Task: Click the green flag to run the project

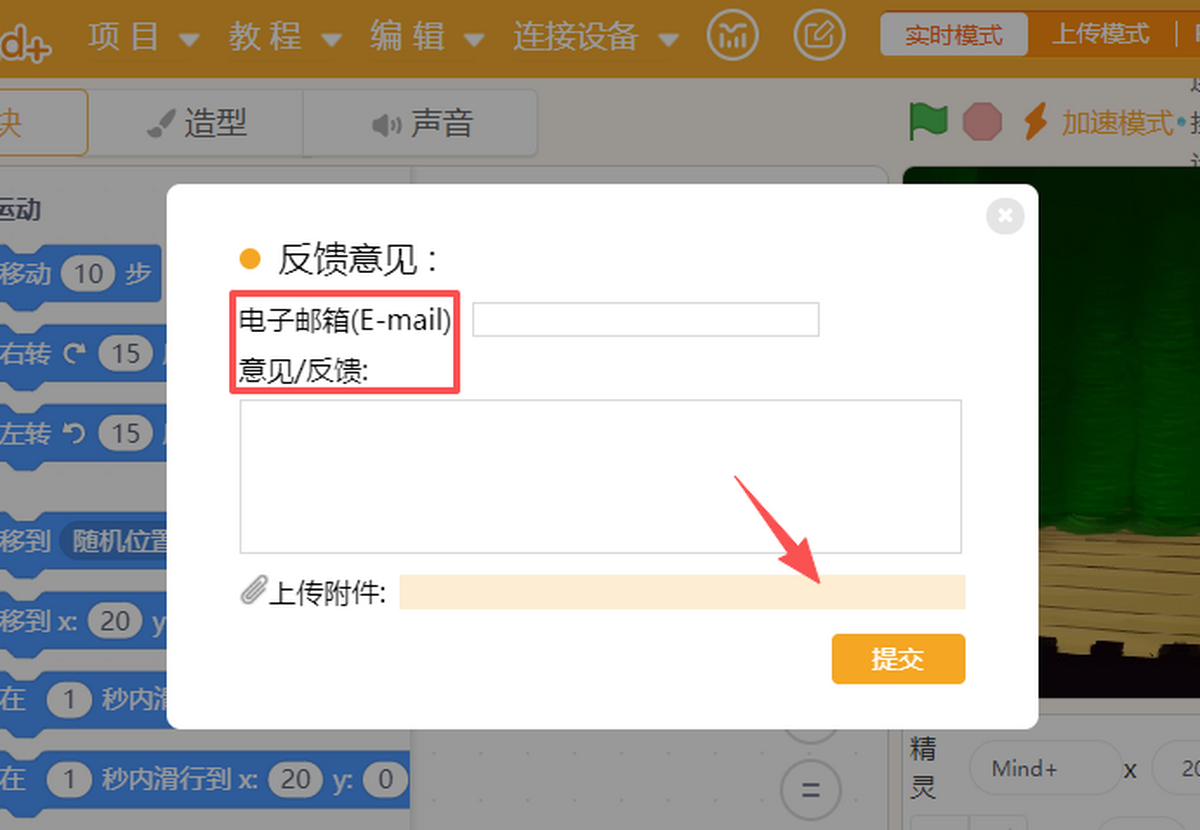Action: pyautogui.click(x=927, y=121)
